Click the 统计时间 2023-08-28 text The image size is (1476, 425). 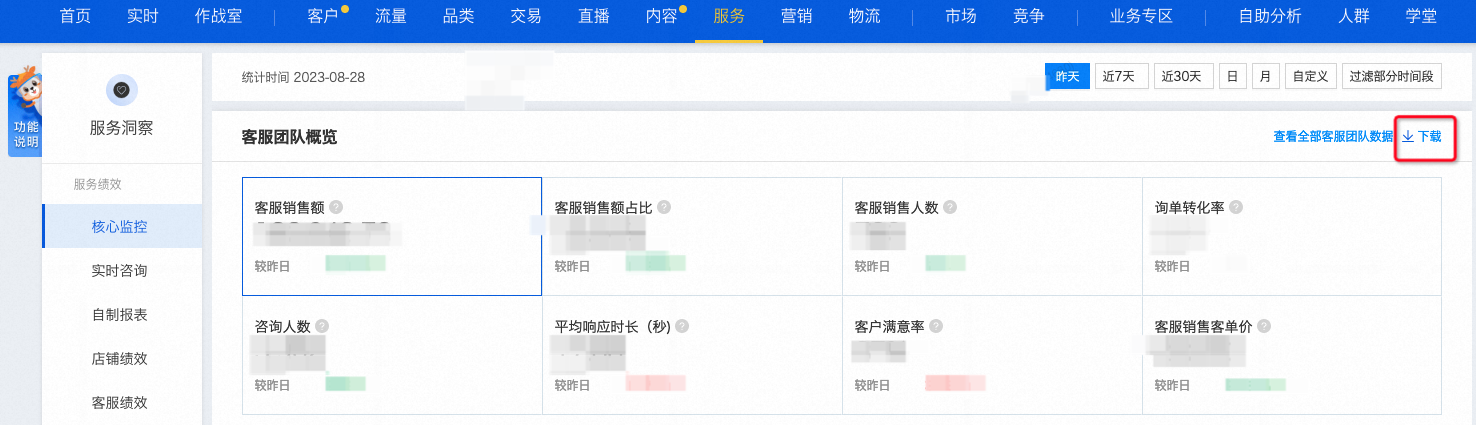(304, 77)
